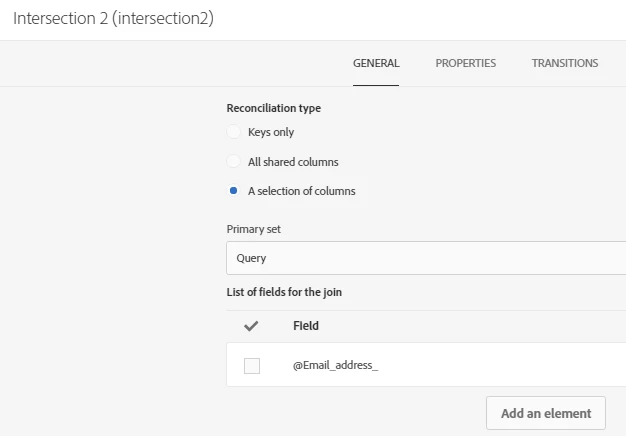The image size is (626, 436).
Task: Click the All shared columns label text
Action: coord(293,162)
